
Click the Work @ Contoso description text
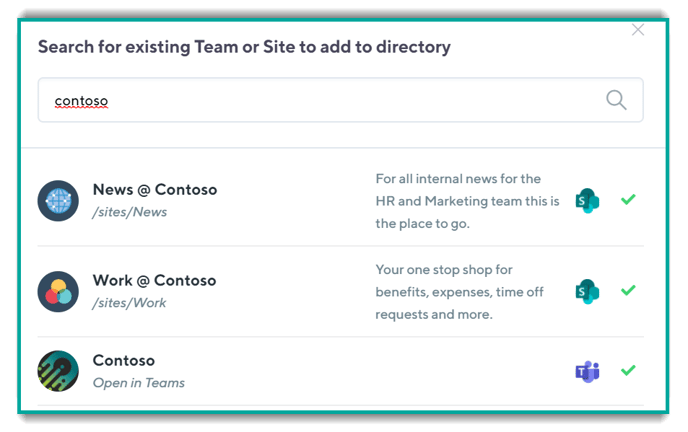click(x=459, y=291)
